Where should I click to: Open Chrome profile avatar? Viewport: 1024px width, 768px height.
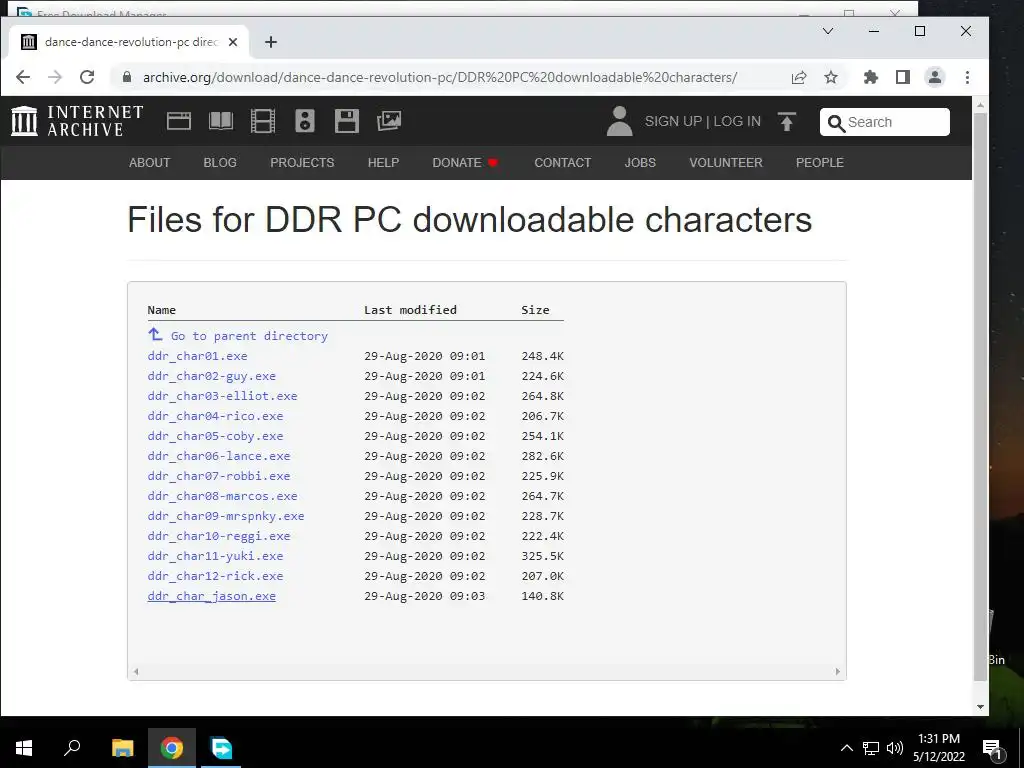[935, 77]
